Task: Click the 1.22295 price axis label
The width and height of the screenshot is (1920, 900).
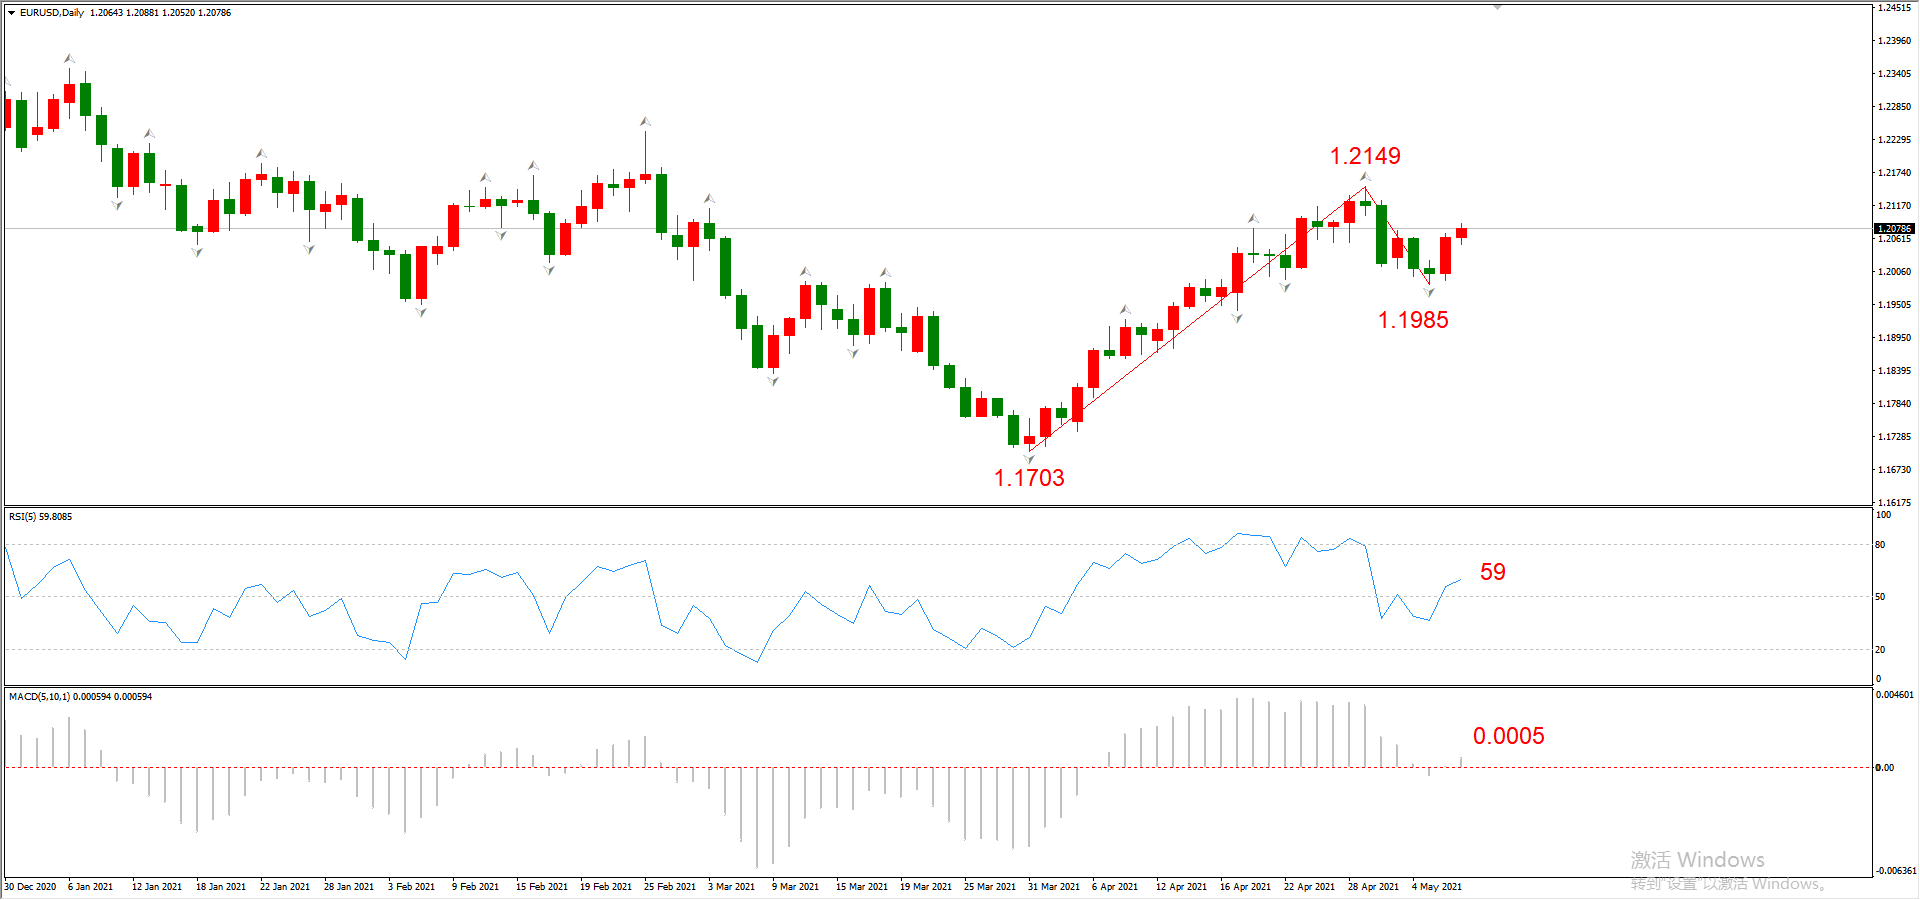Action: click(1894, 140)
